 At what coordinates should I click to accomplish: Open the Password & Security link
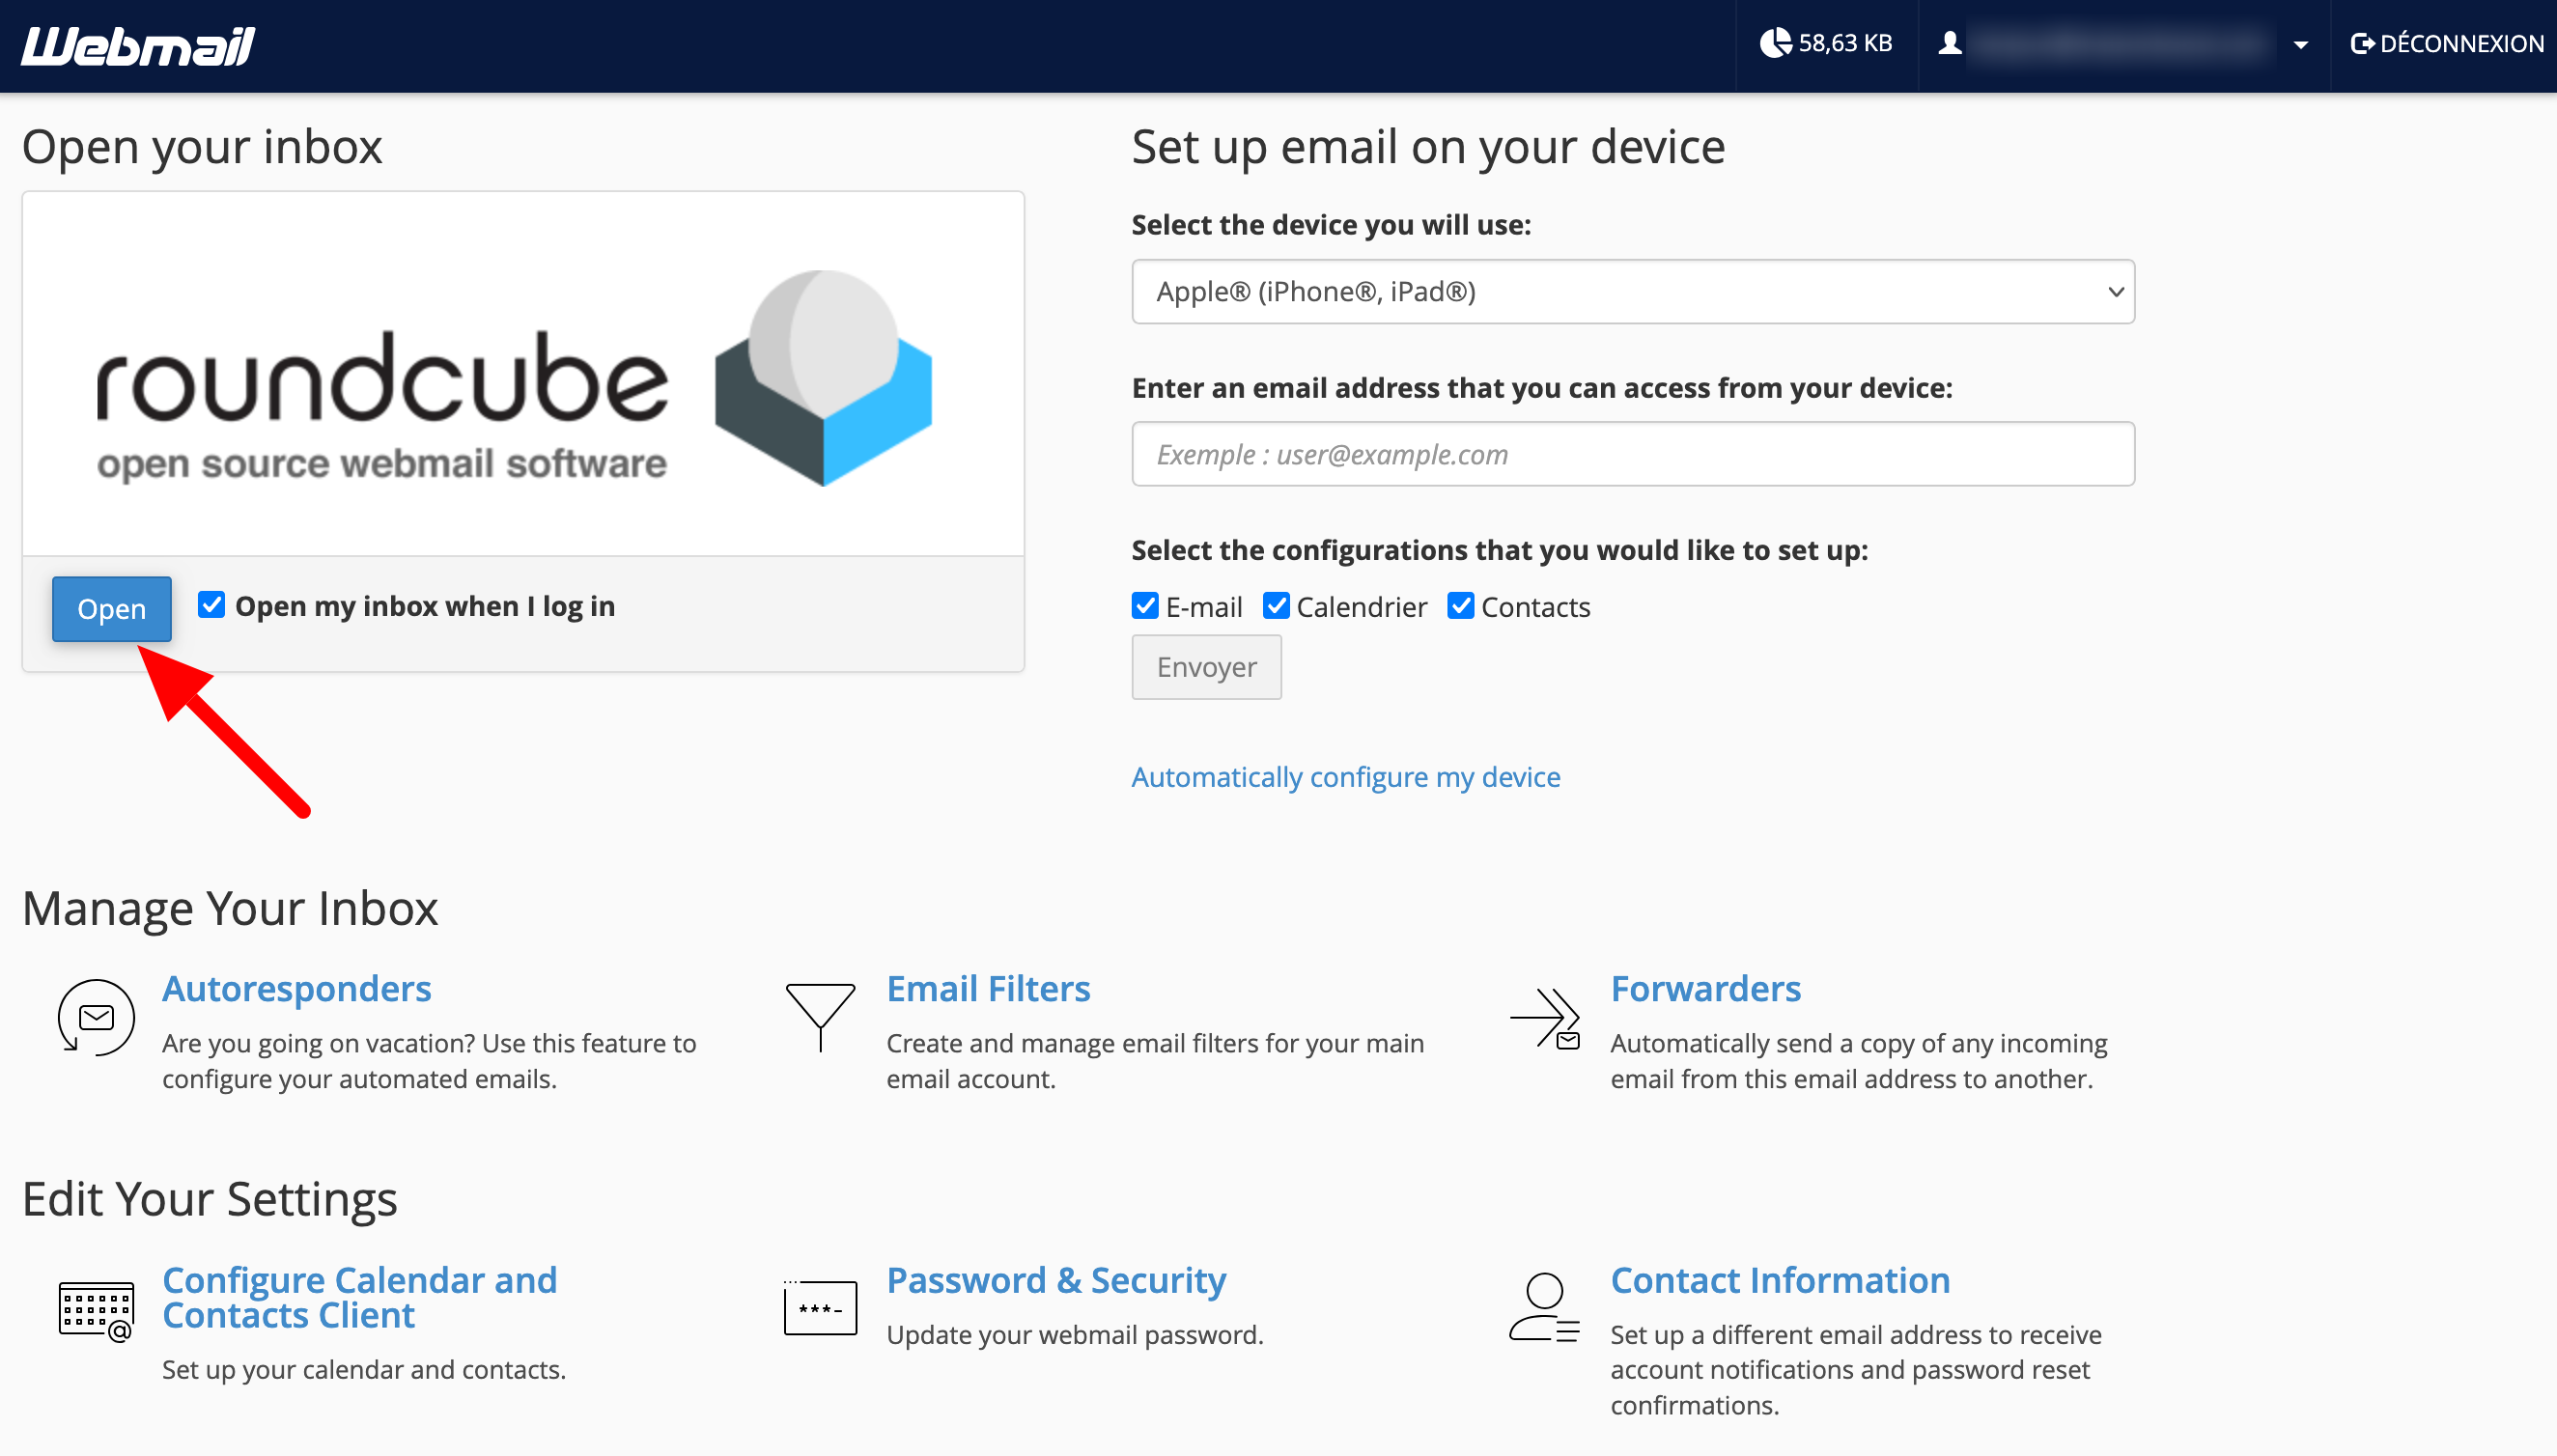1056,1280
